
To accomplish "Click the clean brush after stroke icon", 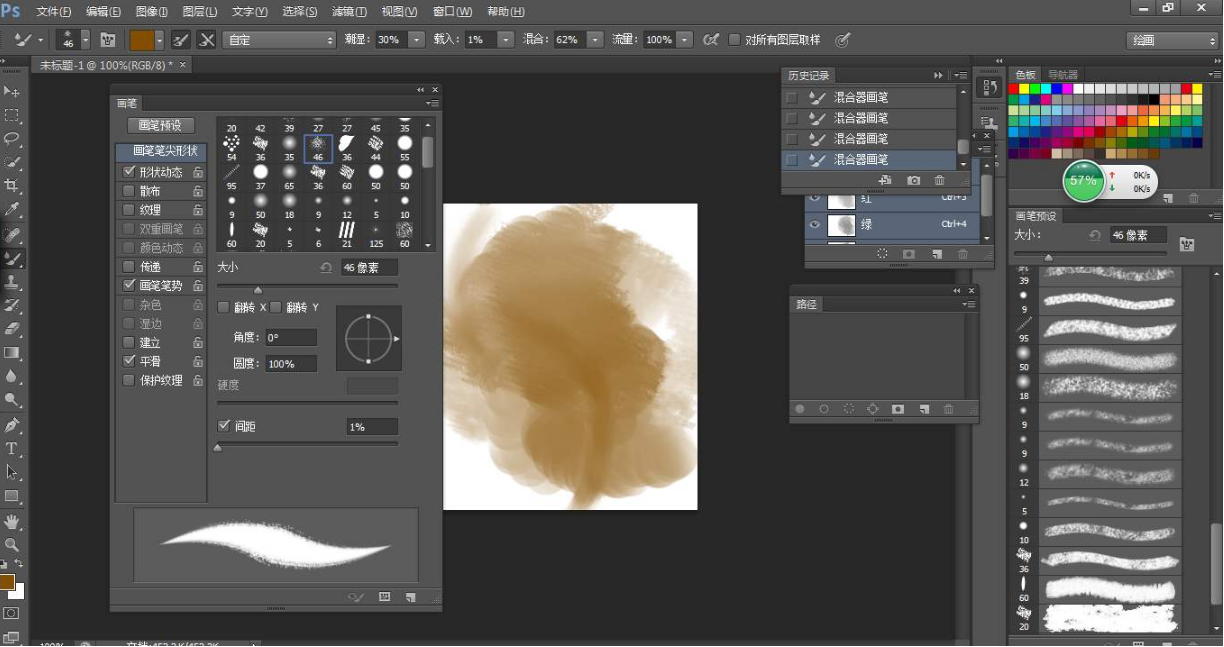I will pyautogui.click(x=207, y=40).
